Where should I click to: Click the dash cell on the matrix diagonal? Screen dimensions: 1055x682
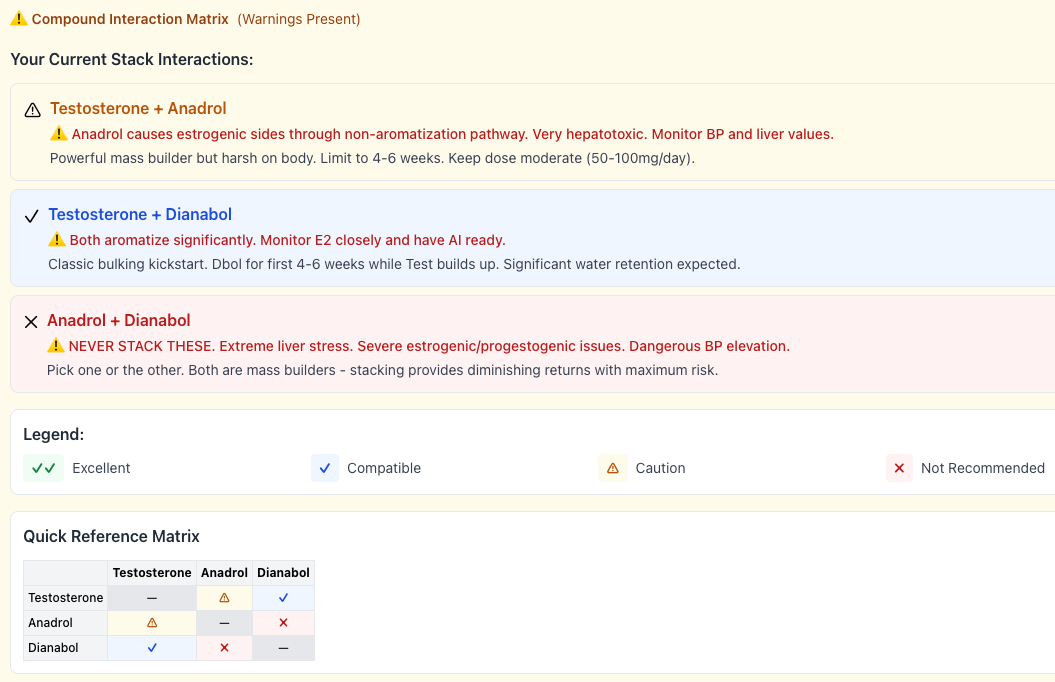152,597
